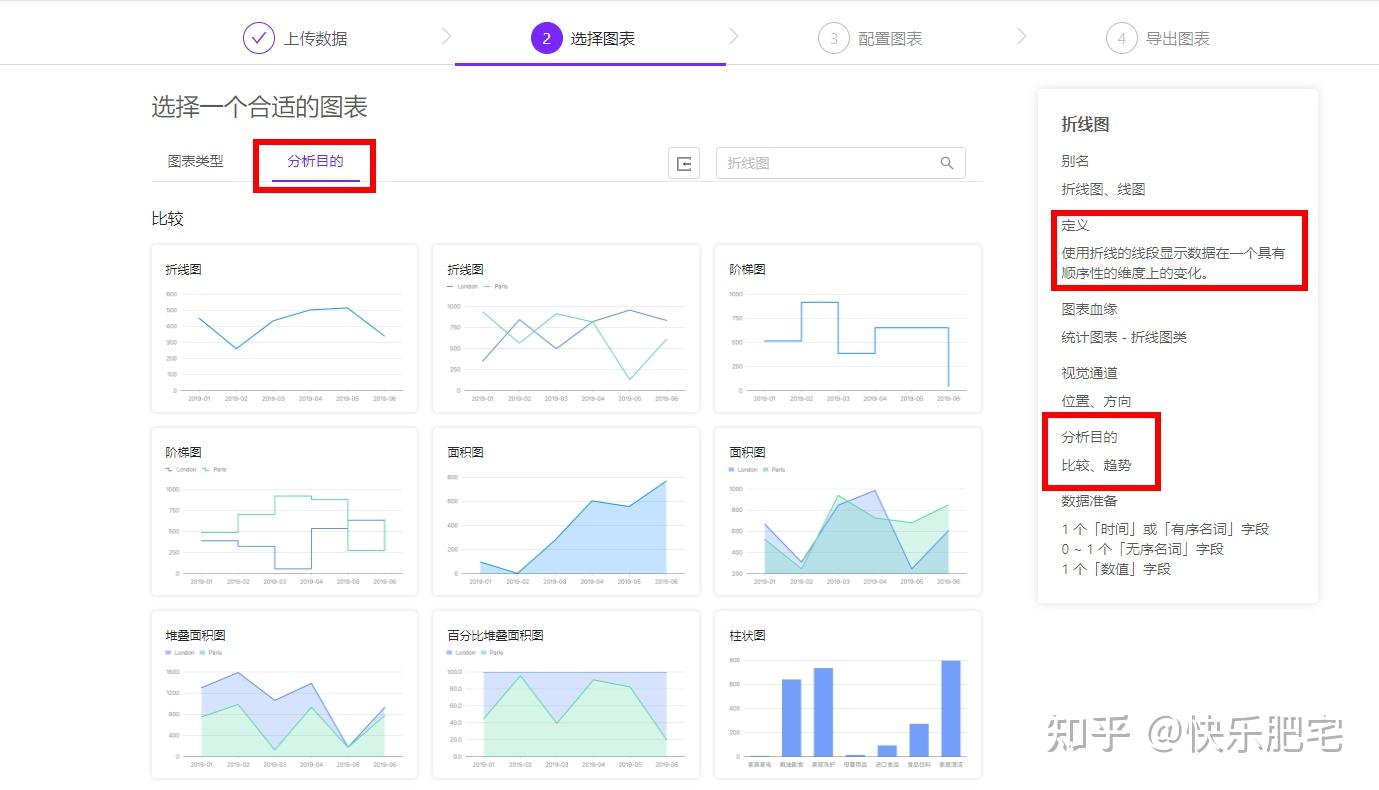Click the London legend in 堆叠面积图 card
1379x790 pixels.
pyautogui.click(x=180, y=653)
